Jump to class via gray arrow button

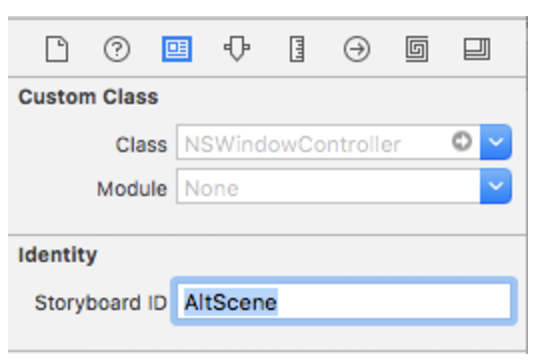(x=461, y=141)
